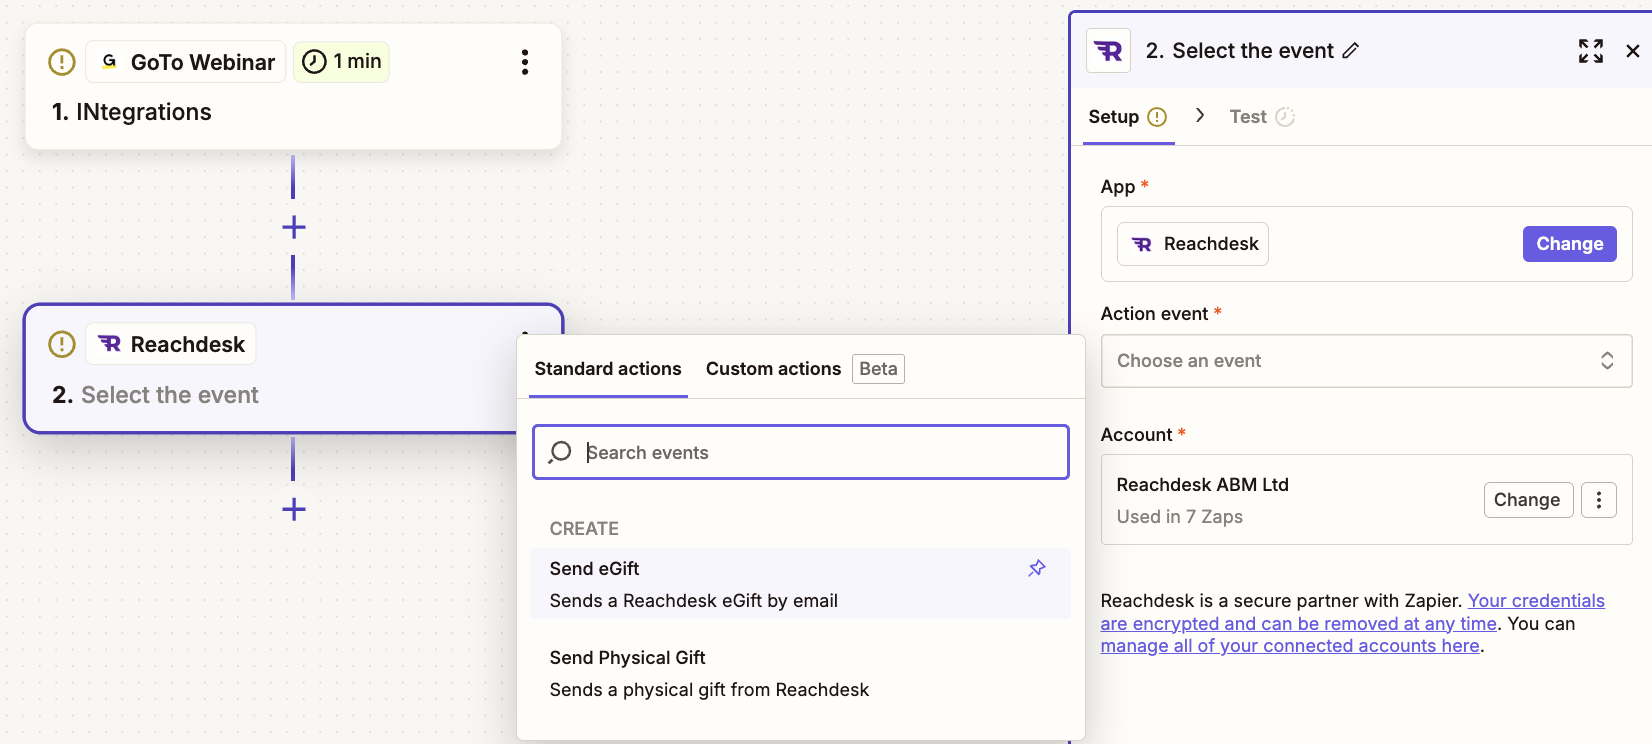Image resolution: width=1652 pixels, height=744 pixels.
Task: Open manage connected accounts link
Action: coord(1290,646)
